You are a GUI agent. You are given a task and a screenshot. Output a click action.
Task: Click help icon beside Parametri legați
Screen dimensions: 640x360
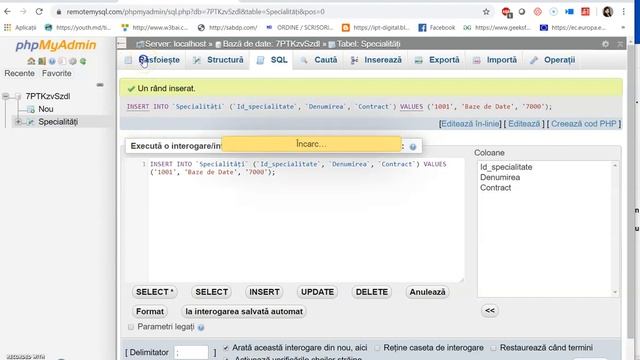pyautogui.click(x=201, y=327)
